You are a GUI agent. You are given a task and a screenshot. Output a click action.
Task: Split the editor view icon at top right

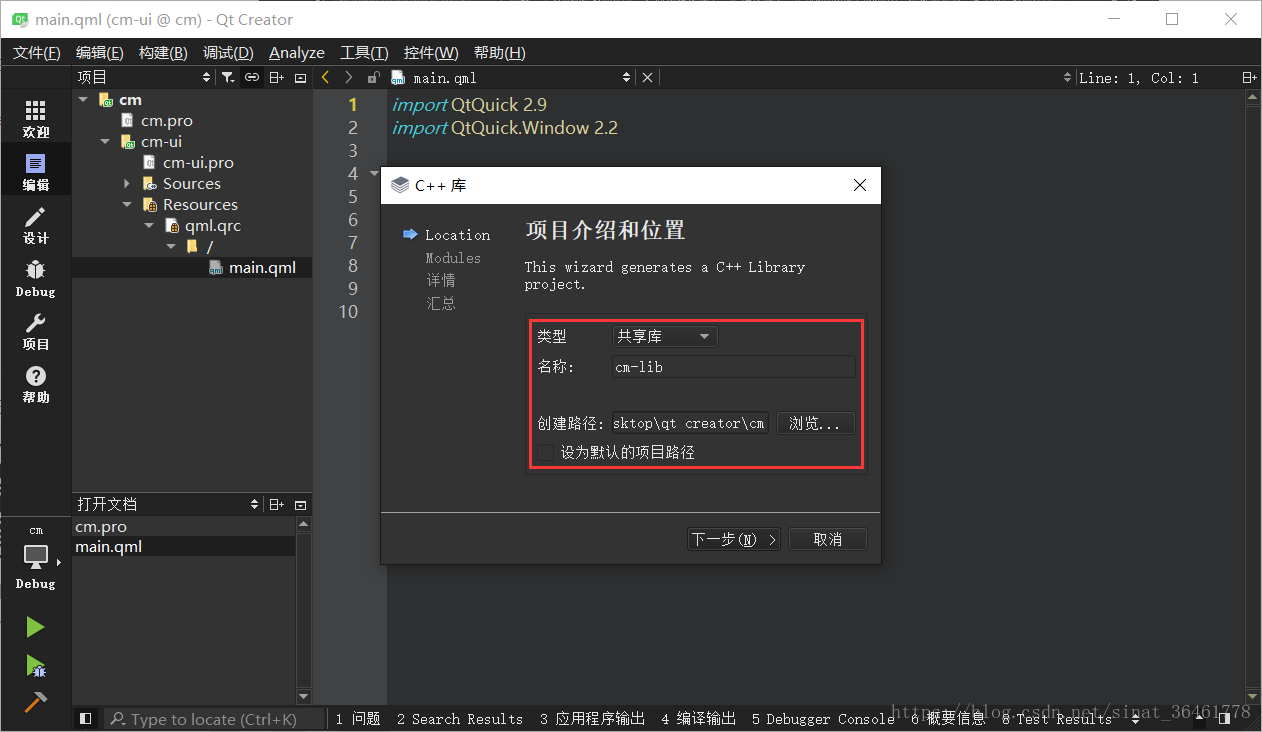point(1249,77)
